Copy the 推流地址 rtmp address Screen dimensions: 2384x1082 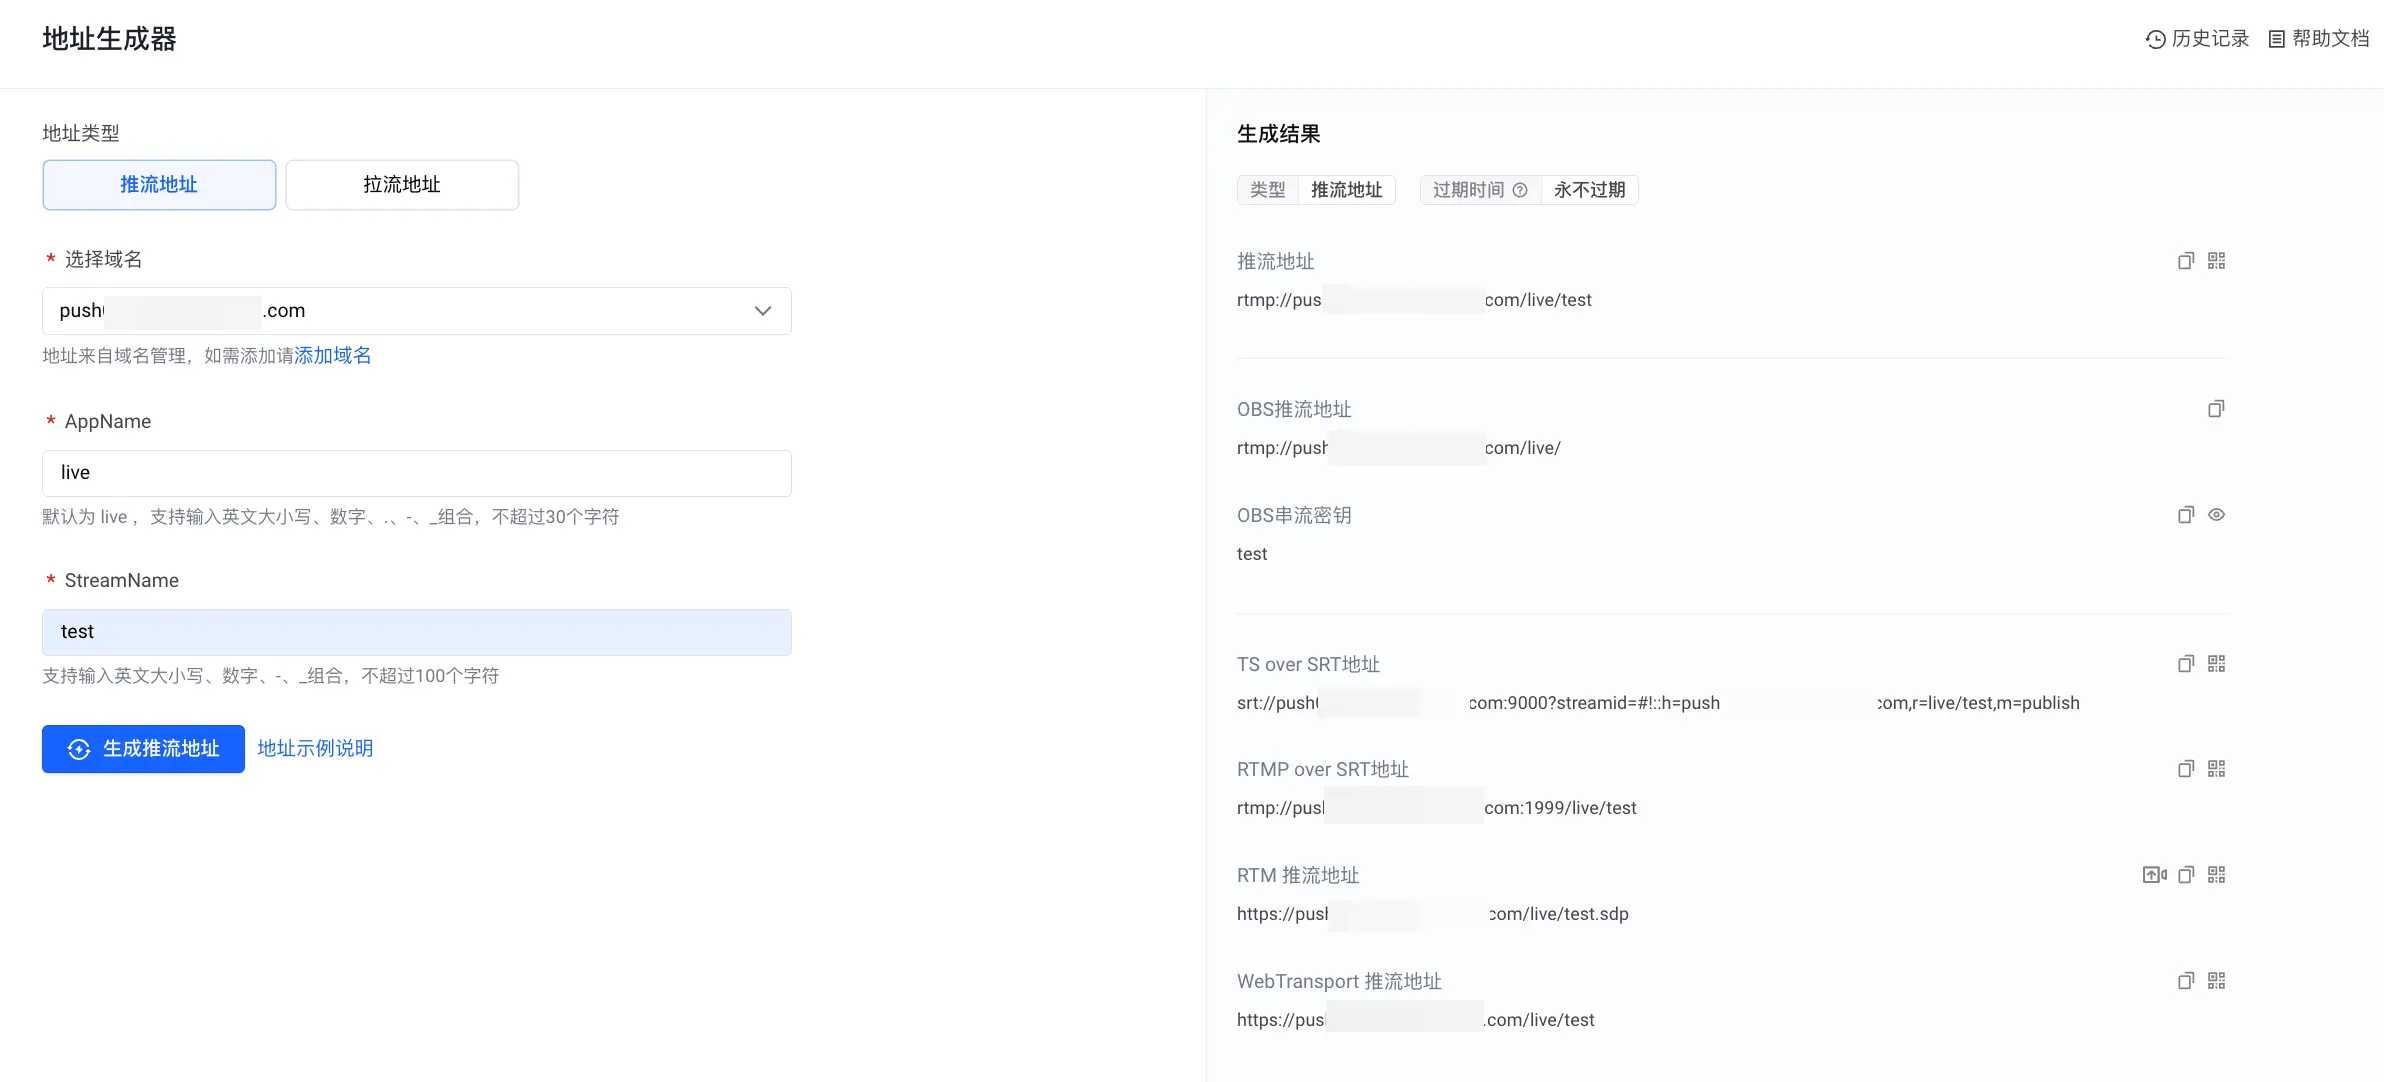click(x=2186, y=261)
